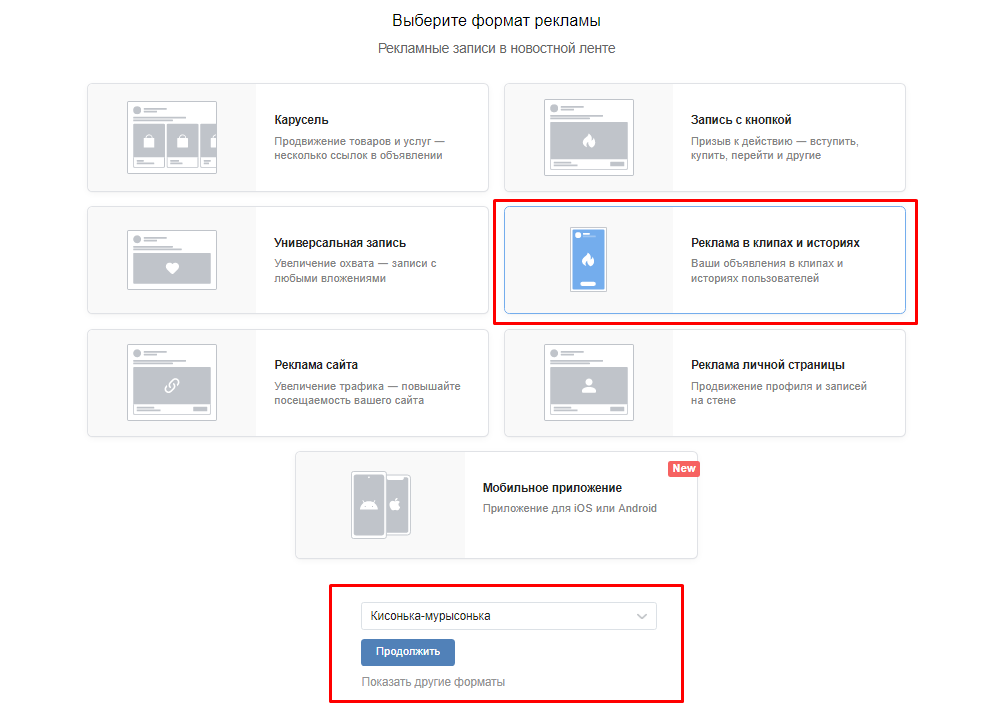Click heading 'Выберите формат рекламы'
The height and width of the screenshot is (716, 1000).
[x=496, y=21]
